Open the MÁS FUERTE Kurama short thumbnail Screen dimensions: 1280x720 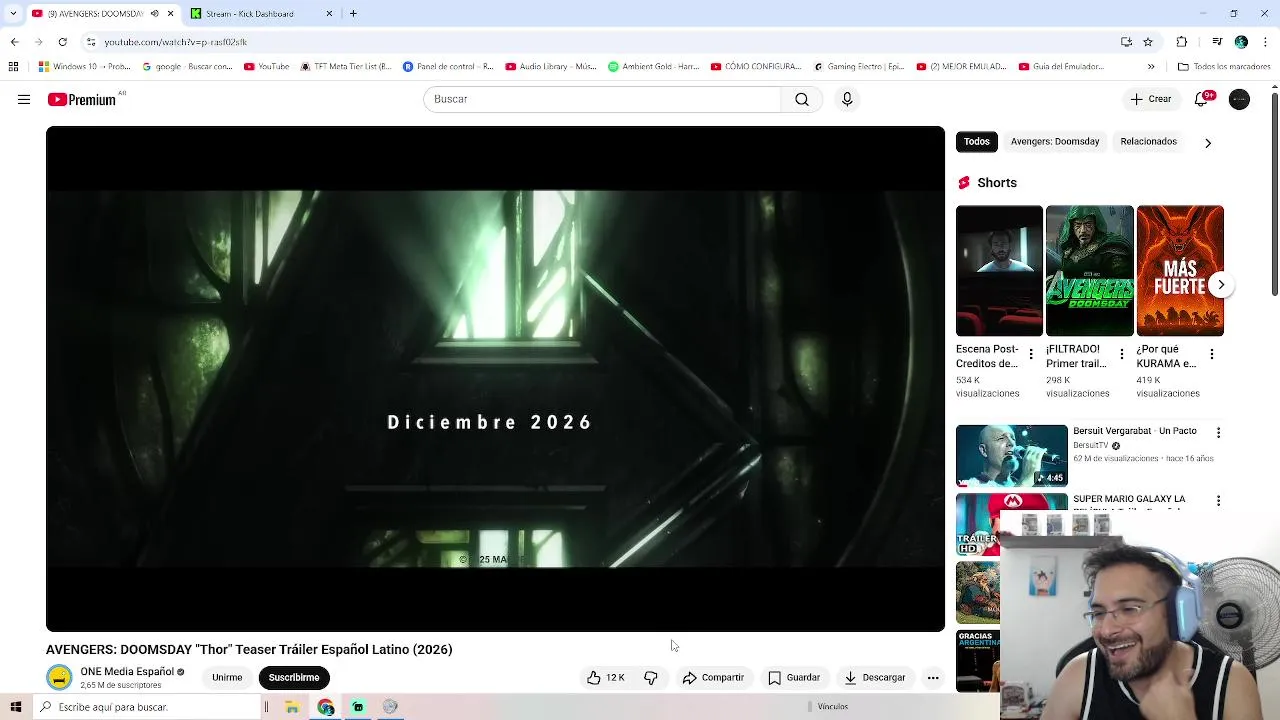(x=1180, y=271)
